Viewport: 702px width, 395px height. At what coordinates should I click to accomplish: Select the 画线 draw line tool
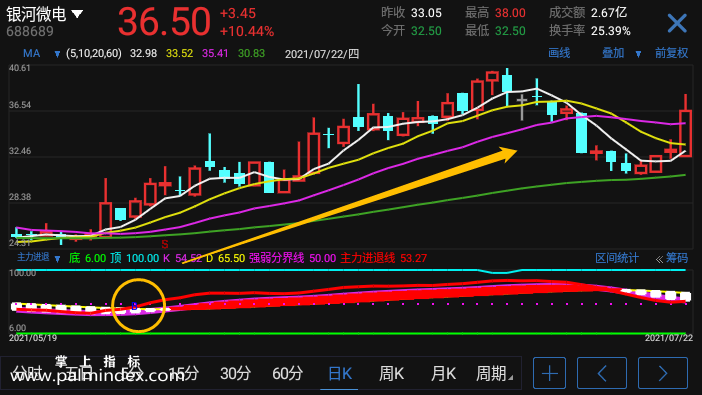coord(559,53)
